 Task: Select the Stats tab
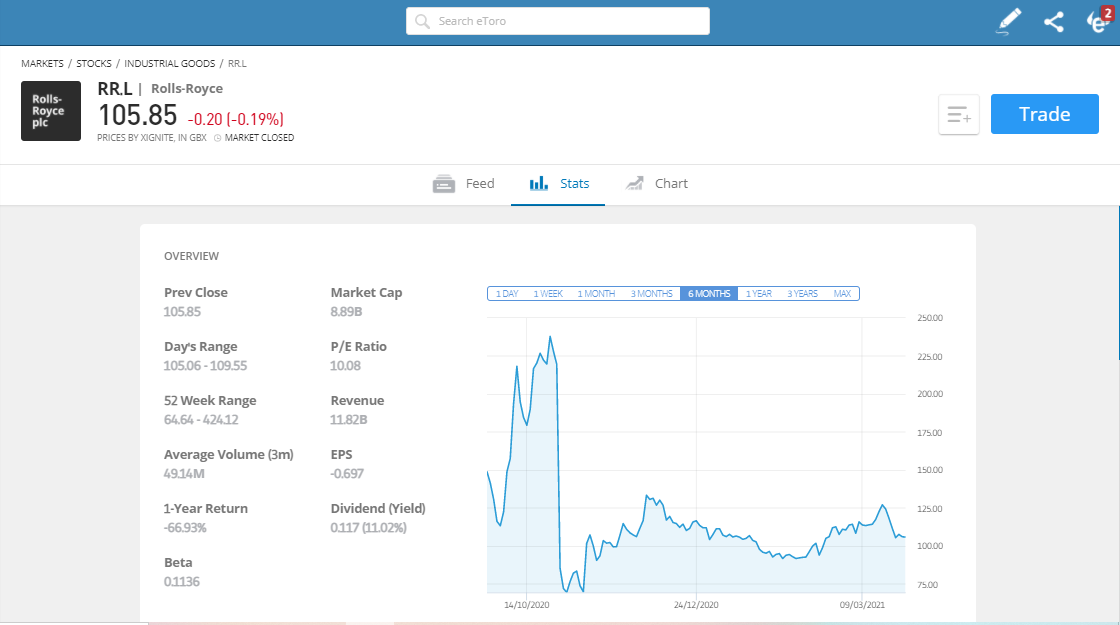tap(558, 184)
